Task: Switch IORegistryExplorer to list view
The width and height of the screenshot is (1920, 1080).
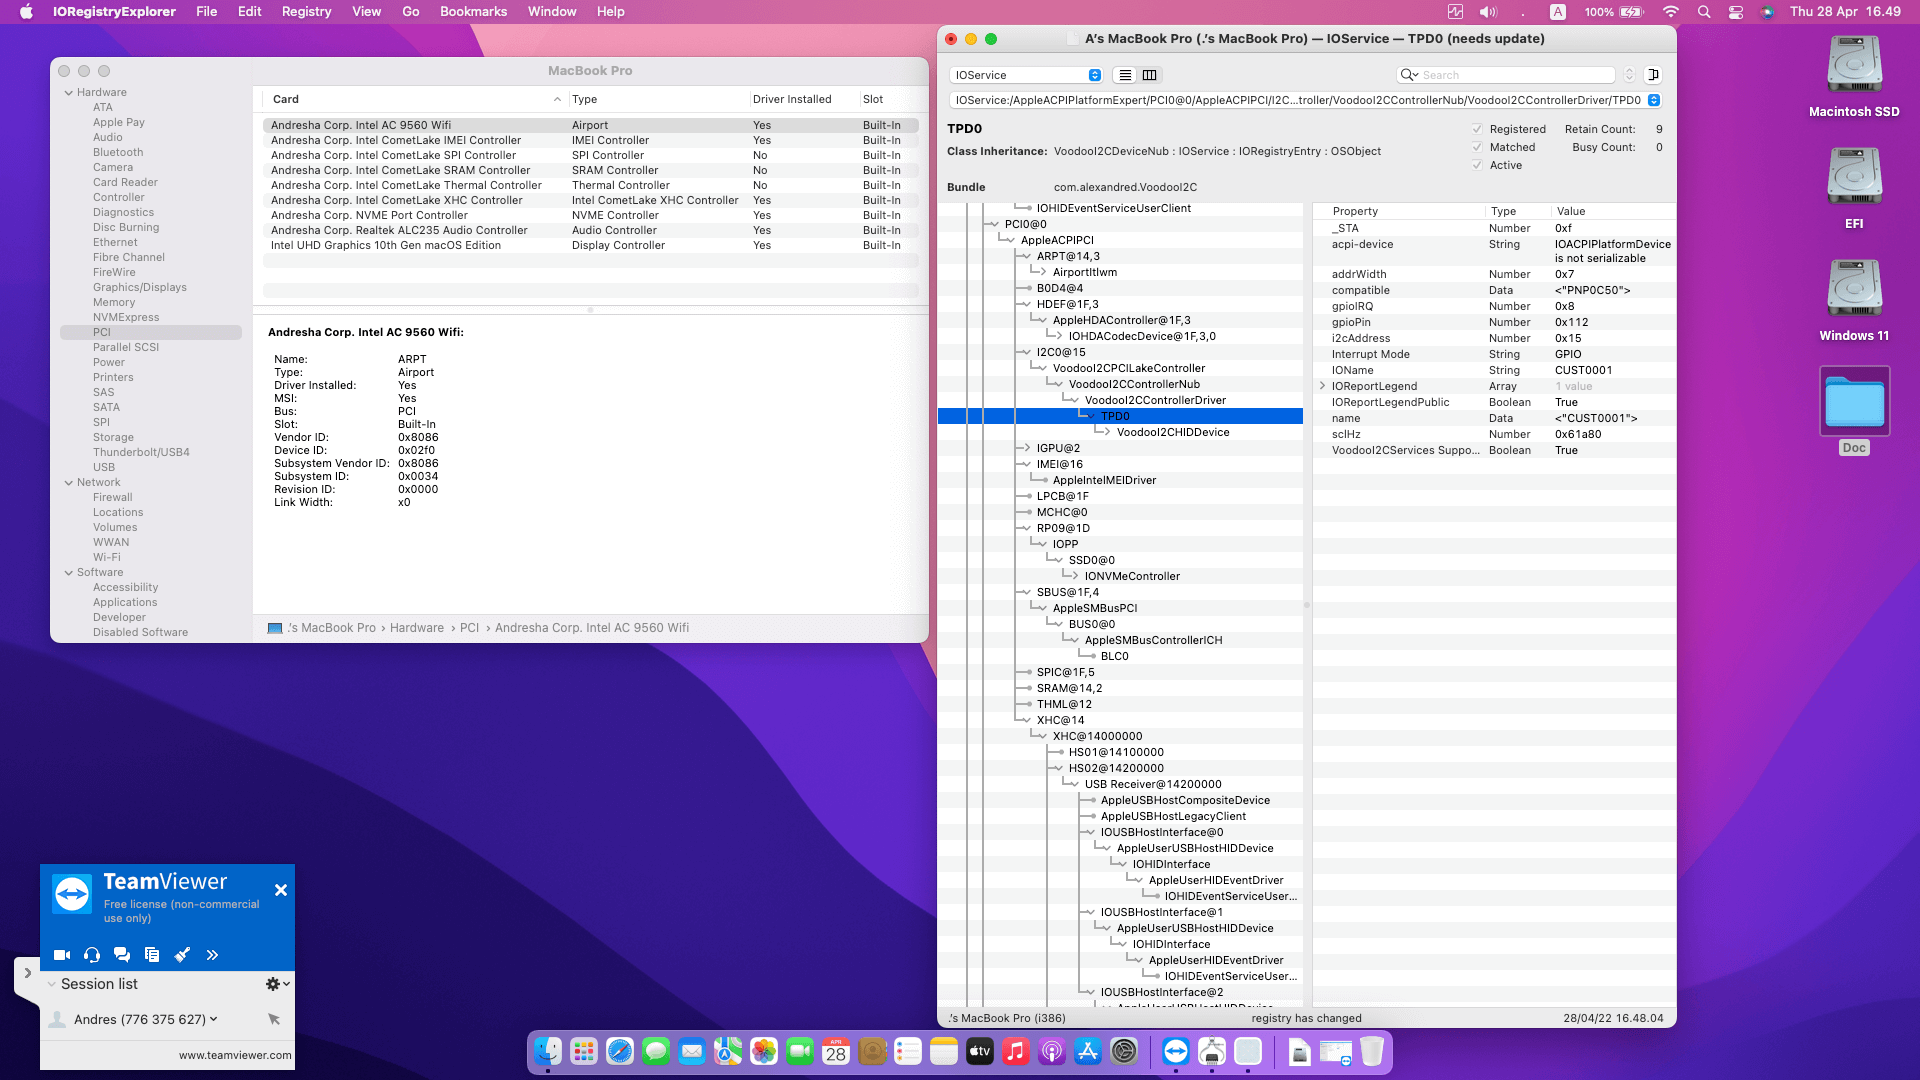Action: [x=1125, y=75]
